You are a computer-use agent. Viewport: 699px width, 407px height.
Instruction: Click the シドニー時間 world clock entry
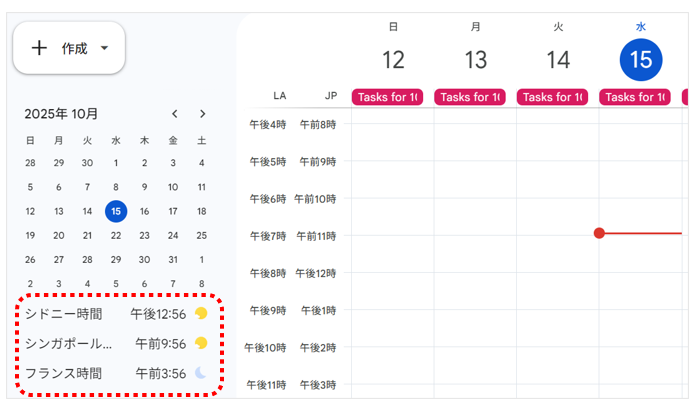coord(64,313)
